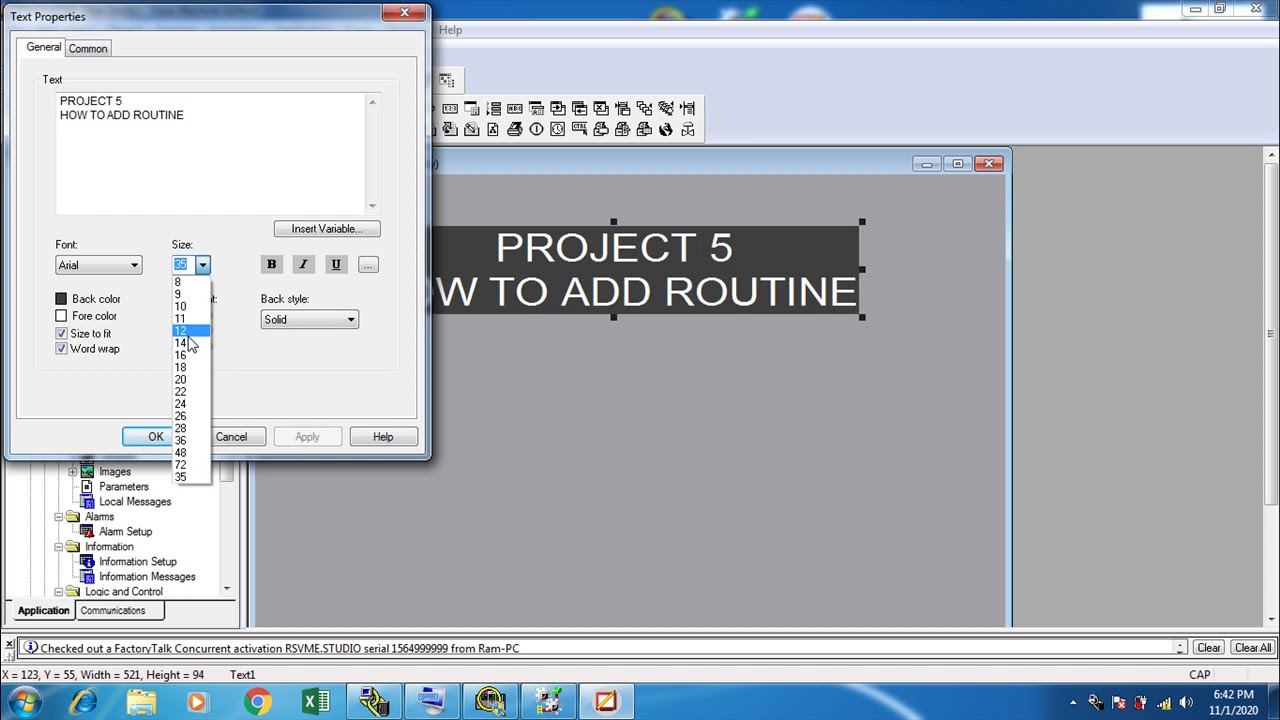The width and height of the screenshot is (1280, 720).
Task: Click the explorer tree scroll down arrow
Action: (x=228, y=590)
